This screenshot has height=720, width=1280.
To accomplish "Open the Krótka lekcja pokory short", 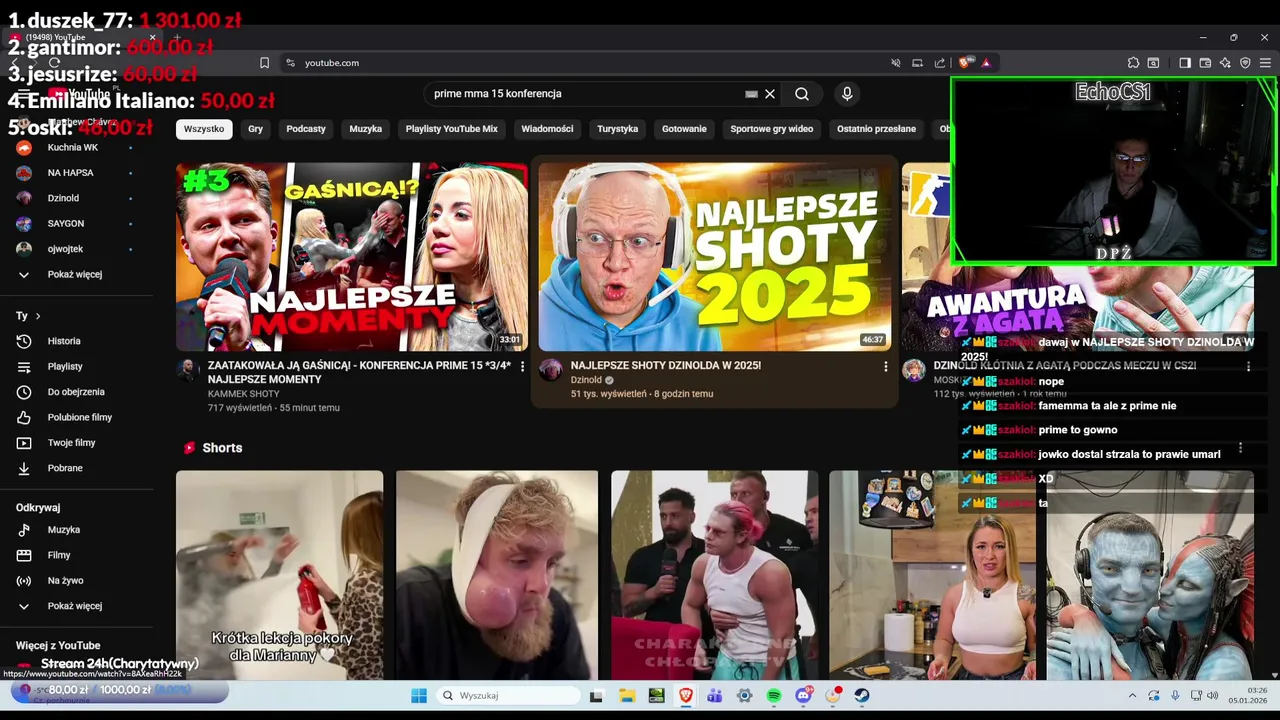I will [x=280, y=575].
